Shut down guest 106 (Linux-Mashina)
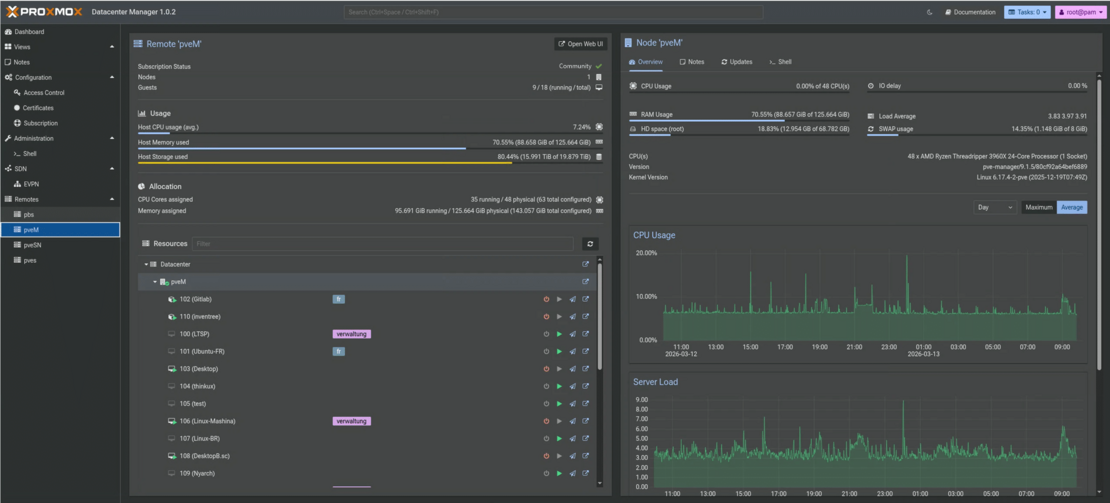The width and height of the screenshot is (1110, 503). (547, 421)
